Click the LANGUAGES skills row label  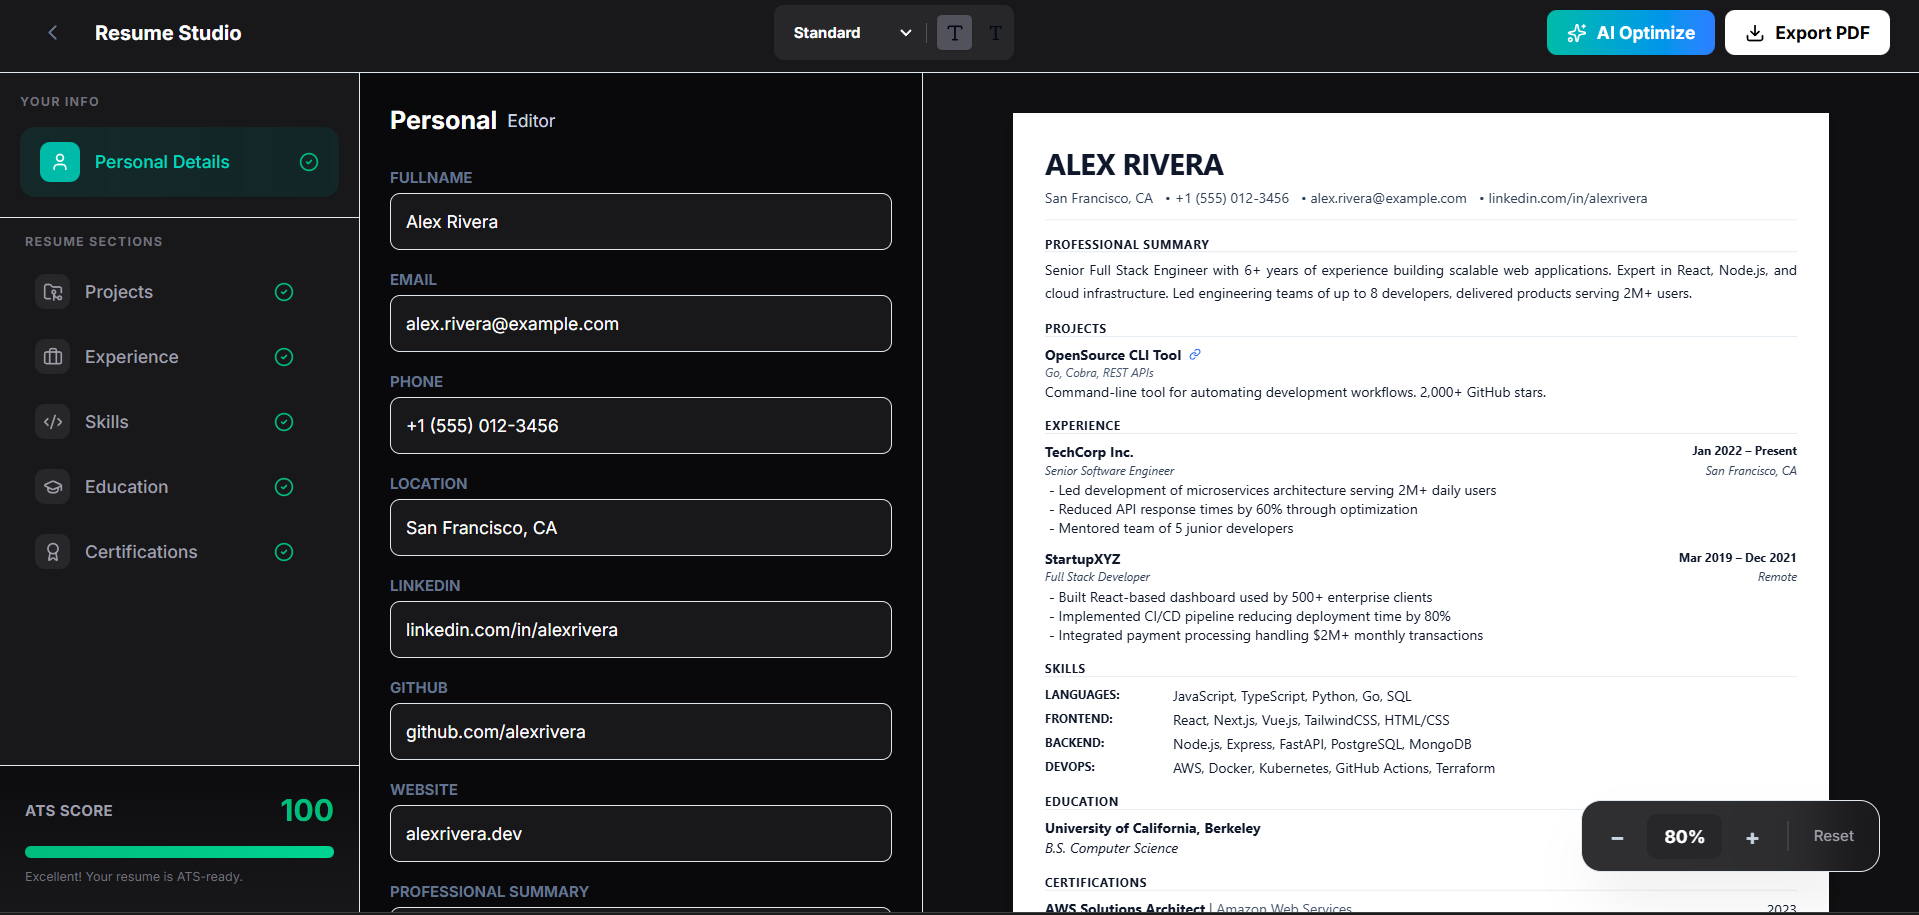(1082, 695)
